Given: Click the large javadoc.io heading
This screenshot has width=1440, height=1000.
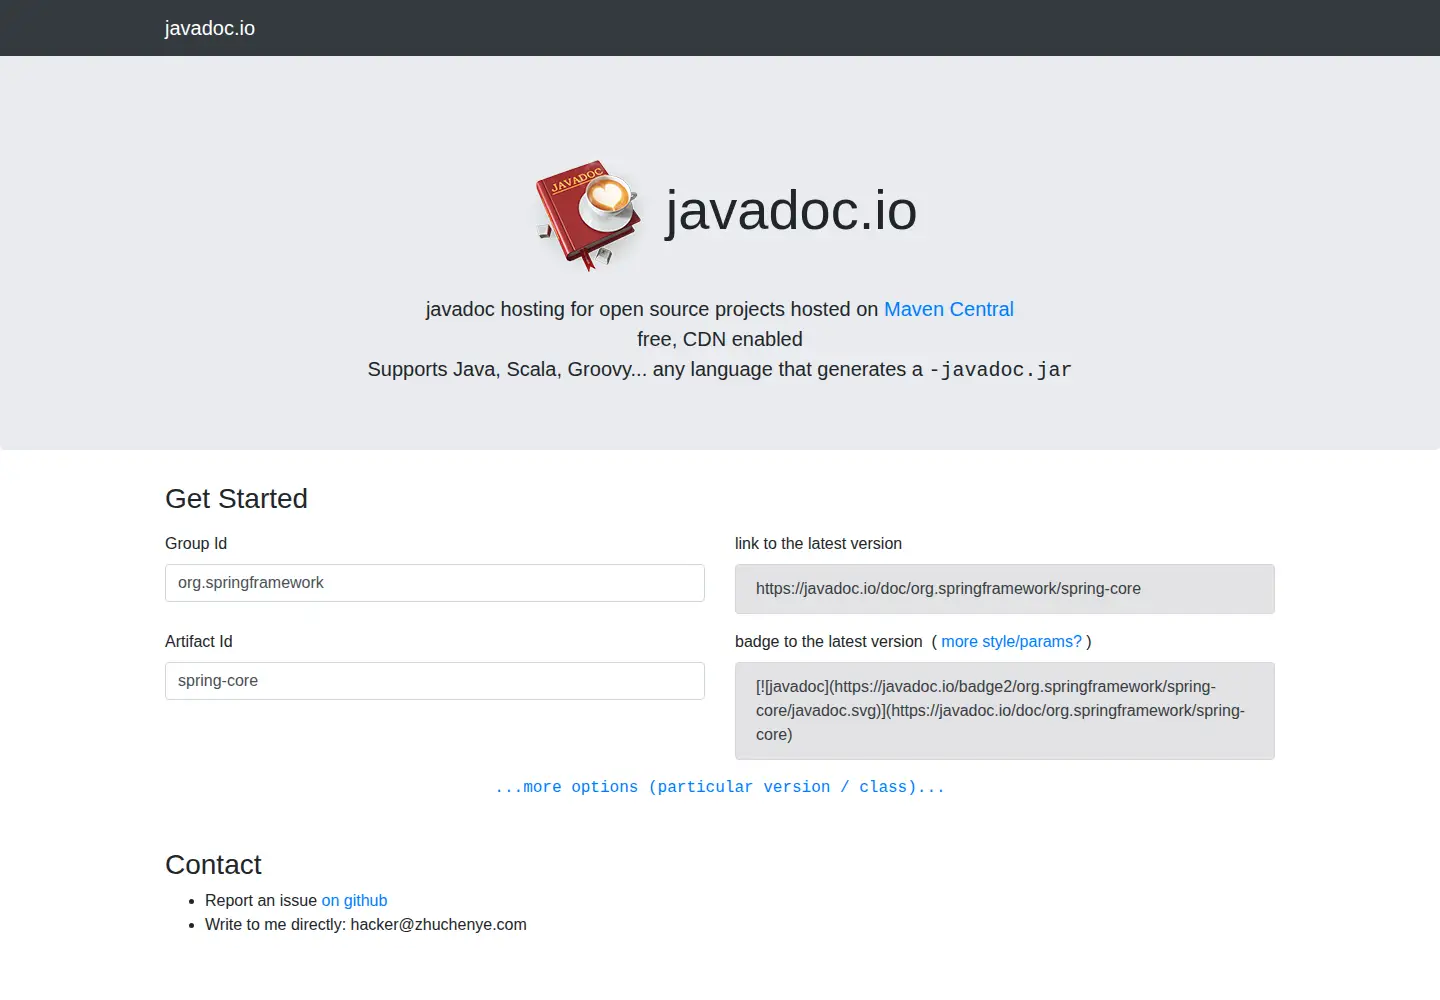Looking at the screenshot, I should [x=791, y=210].
